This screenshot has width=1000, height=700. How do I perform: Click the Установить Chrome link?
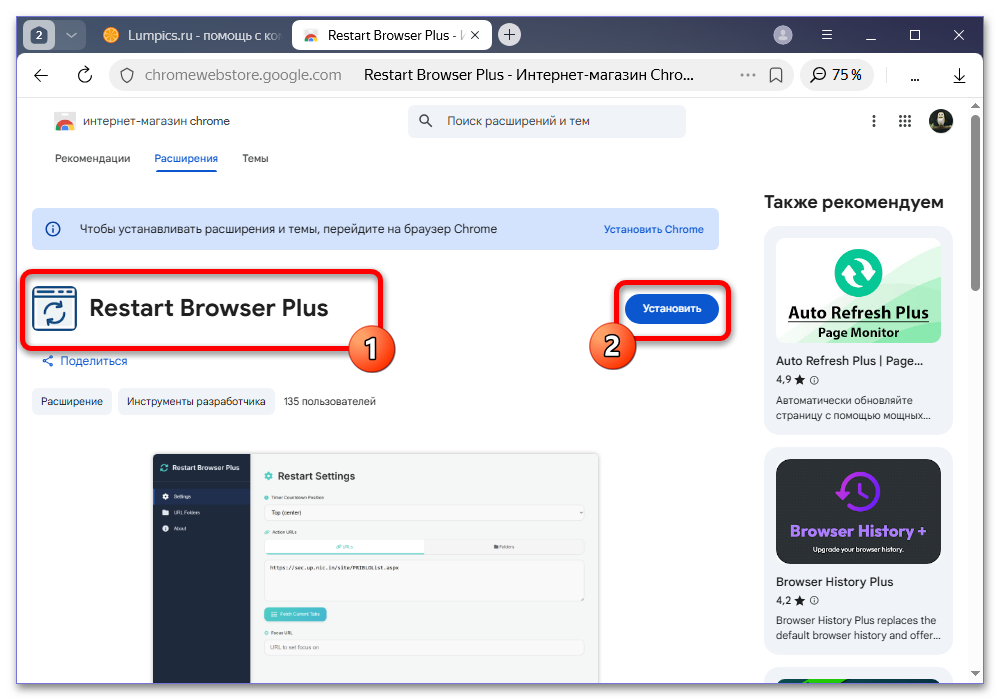point(654,229)
